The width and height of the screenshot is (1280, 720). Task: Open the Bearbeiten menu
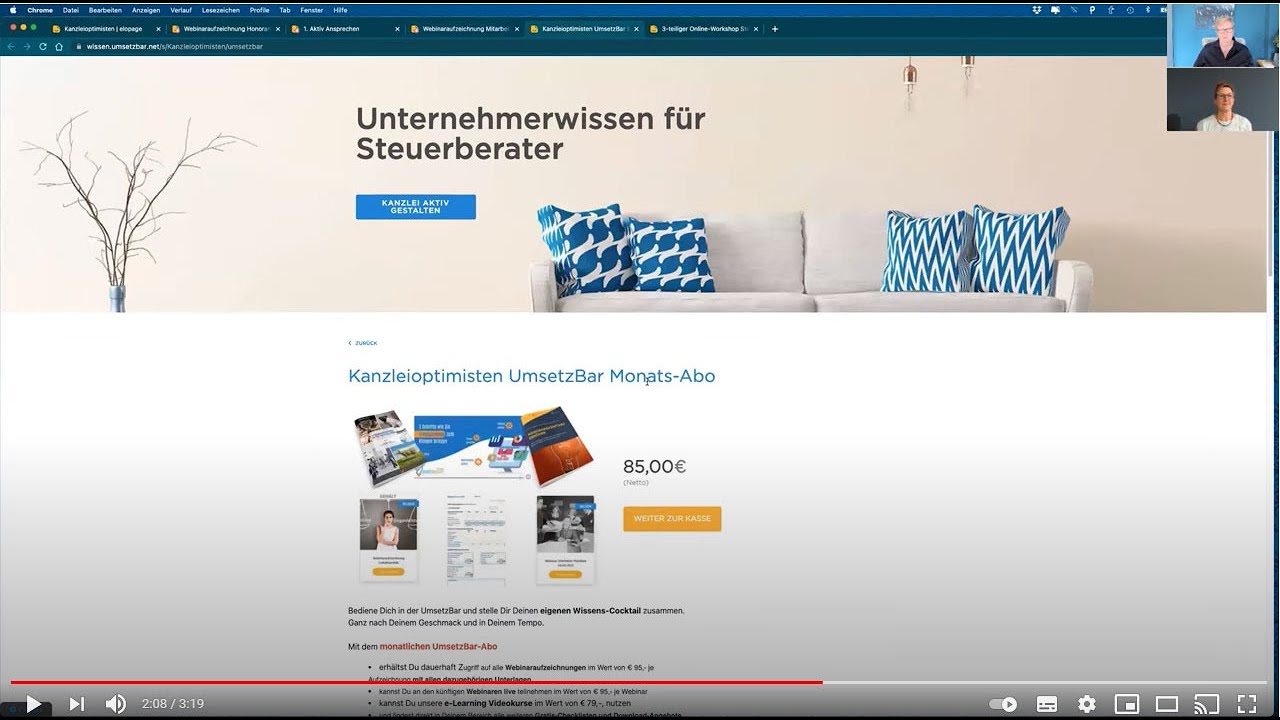105,10
